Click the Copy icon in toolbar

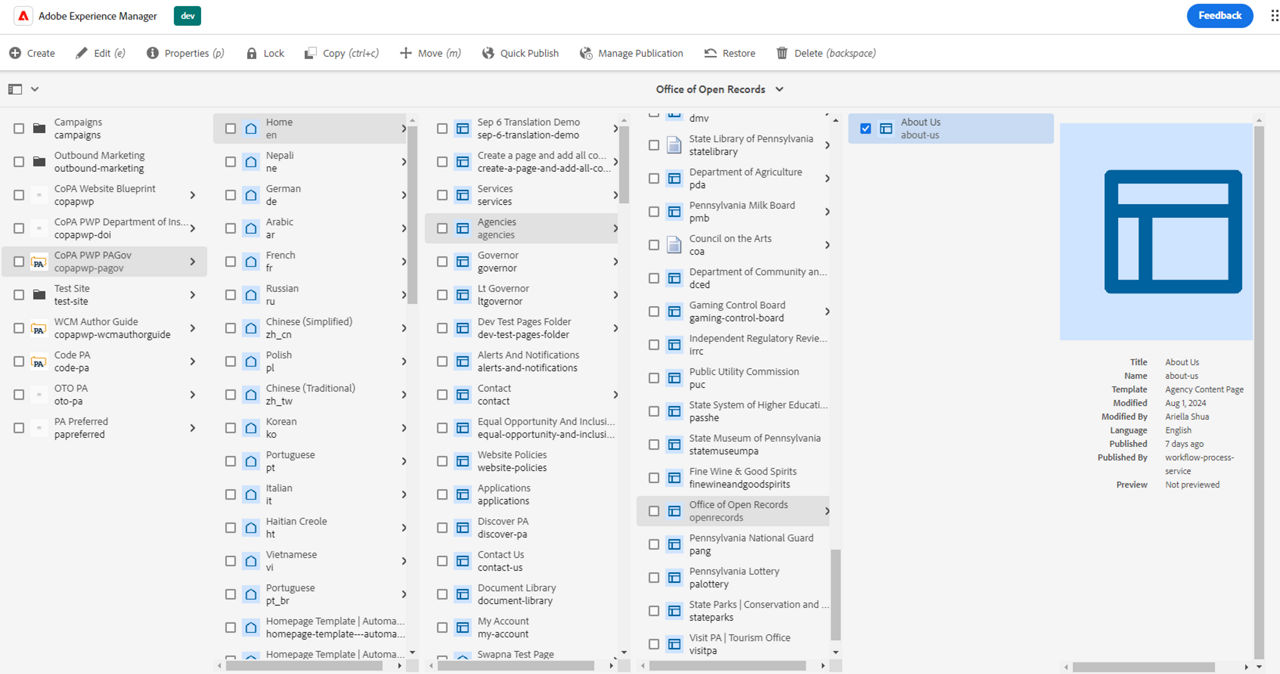pos(311,53)
